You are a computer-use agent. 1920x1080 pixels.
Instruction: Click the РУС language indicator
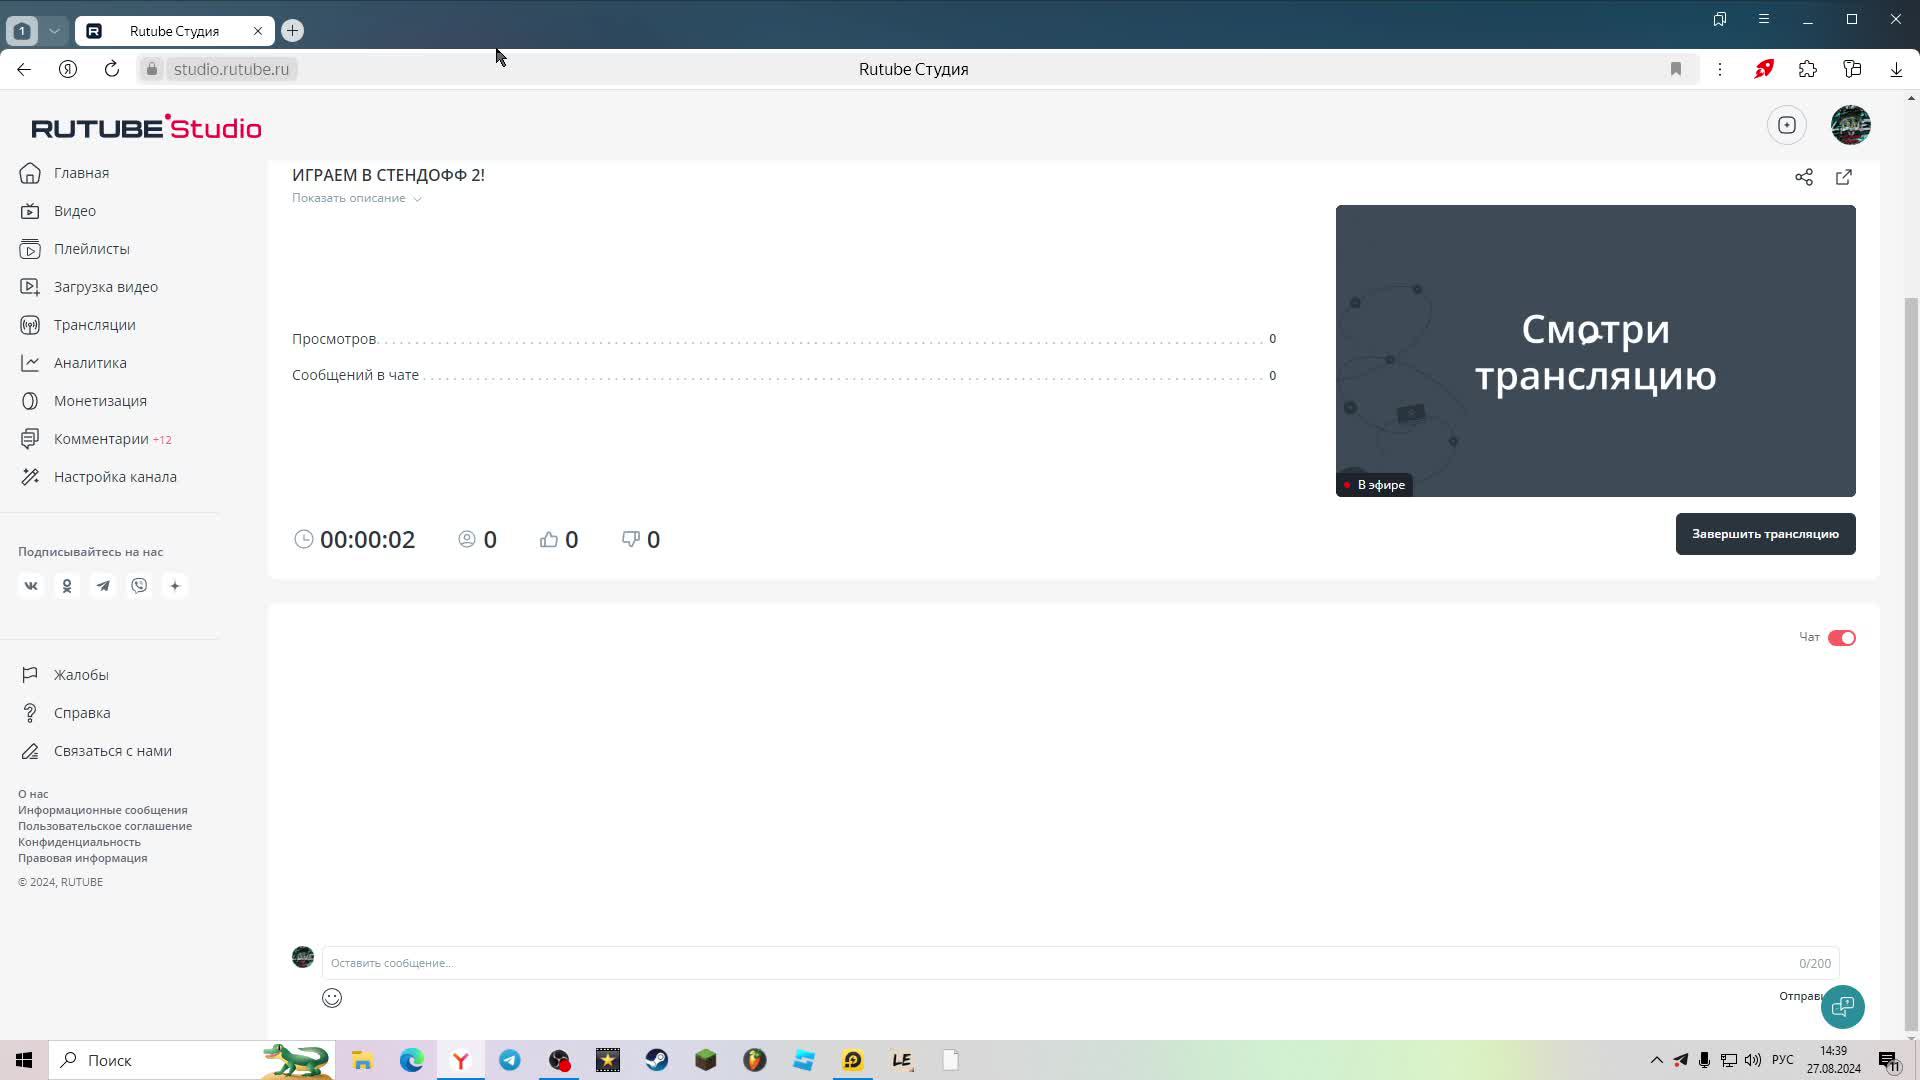[x=1782, y=1060]
